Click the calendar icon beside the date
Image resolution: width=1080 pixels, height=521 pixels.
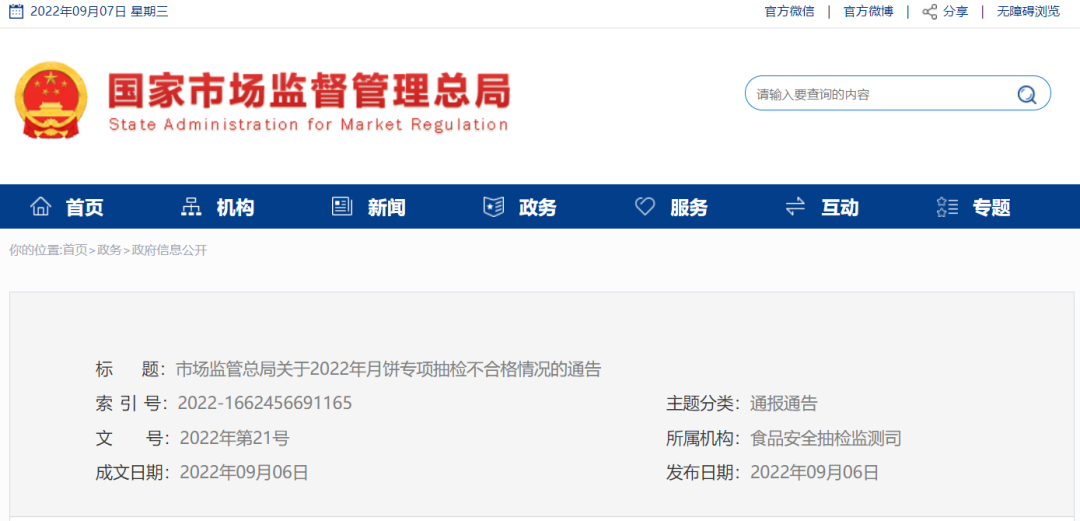coord(16,12)
